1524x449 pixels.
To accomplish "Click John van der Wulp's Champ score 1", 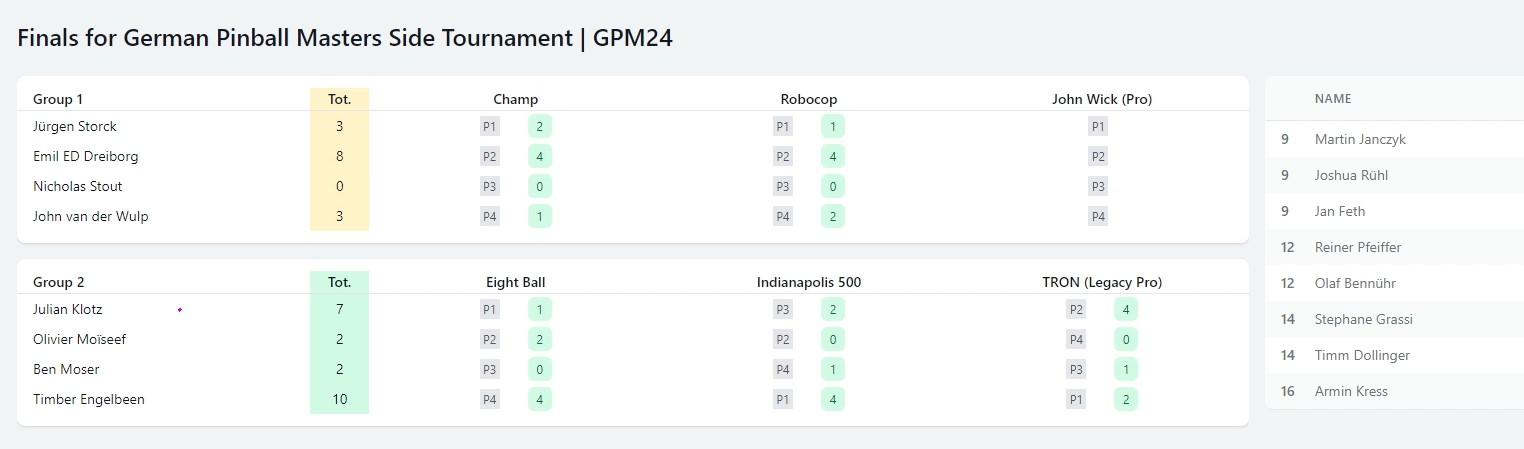I will [x=540, y=217].
